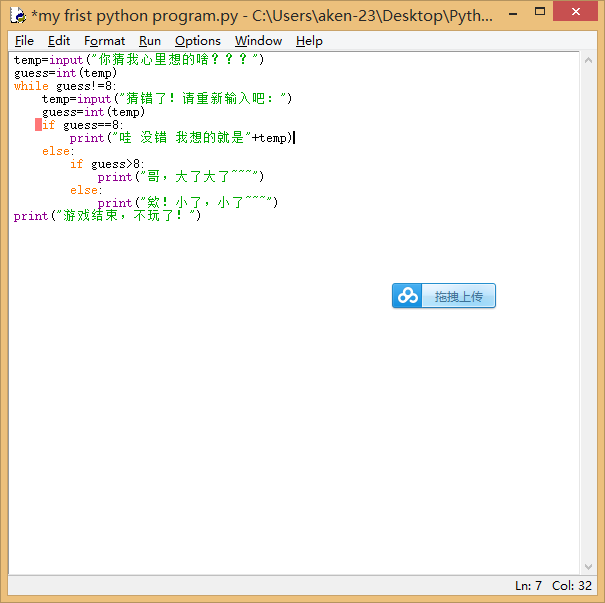The width and height of the screenshot is (605, 603).
Task: Open the Edit menu
Action: (59, 41)
